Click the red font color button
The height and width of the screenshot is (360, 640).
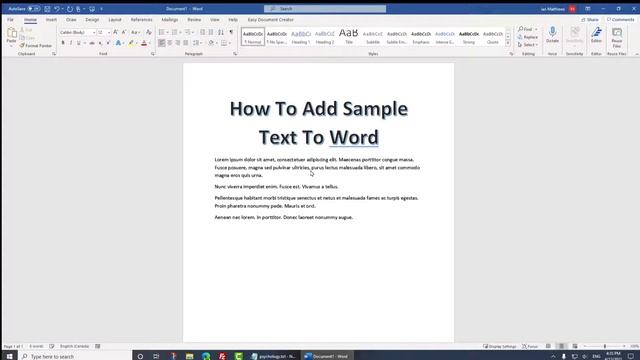pyautogui.click(x=144, y=43)
